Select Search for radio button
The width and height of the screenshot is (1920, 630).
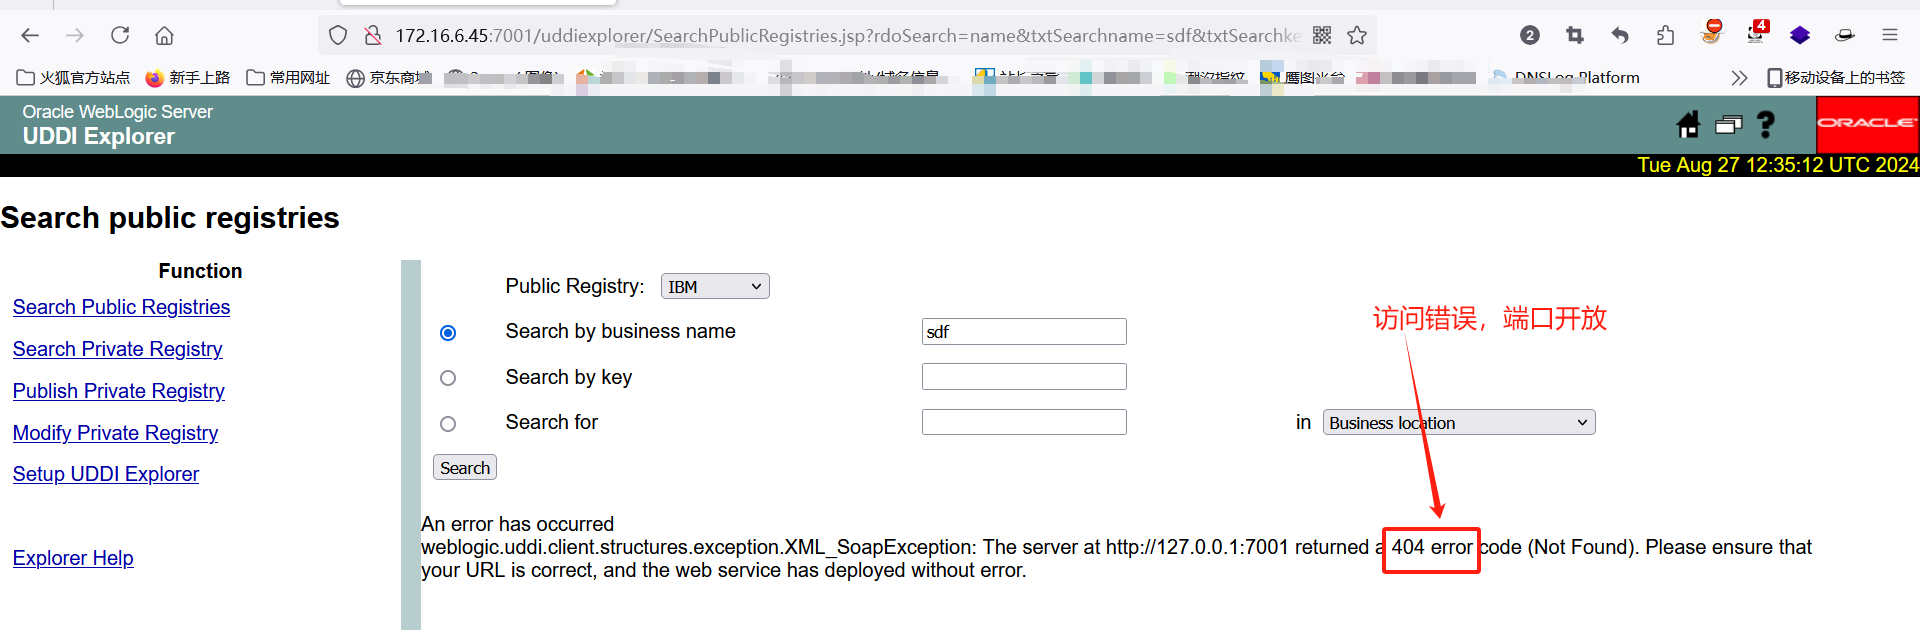[448, 424]
